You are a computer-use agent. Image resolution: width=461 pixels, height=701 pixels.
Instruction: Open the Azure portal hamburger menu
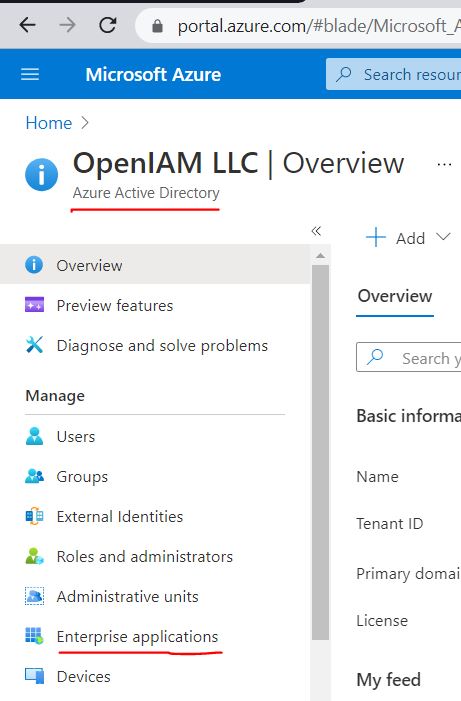30,74
